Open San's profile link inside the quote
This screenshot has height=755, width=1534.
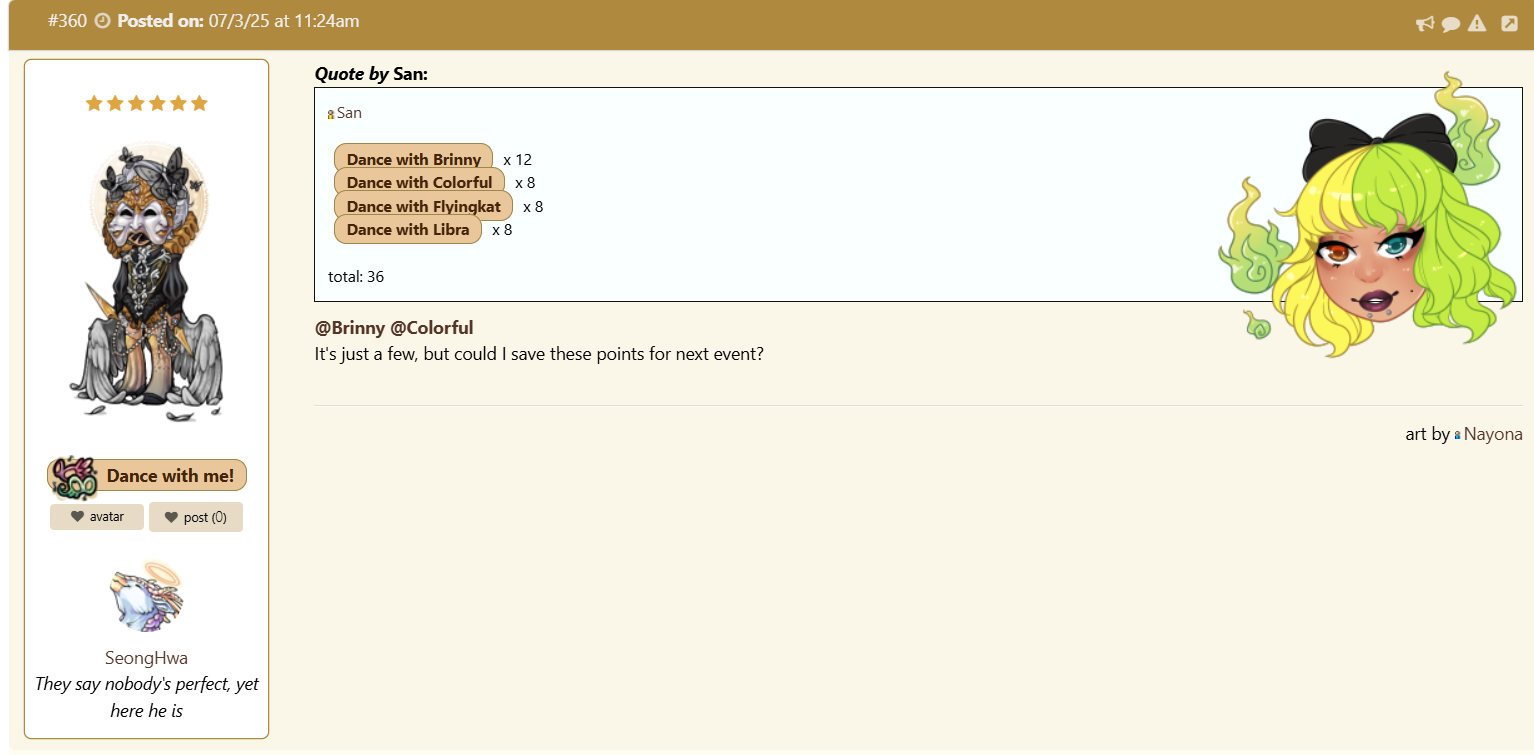[x=349, y=113]
